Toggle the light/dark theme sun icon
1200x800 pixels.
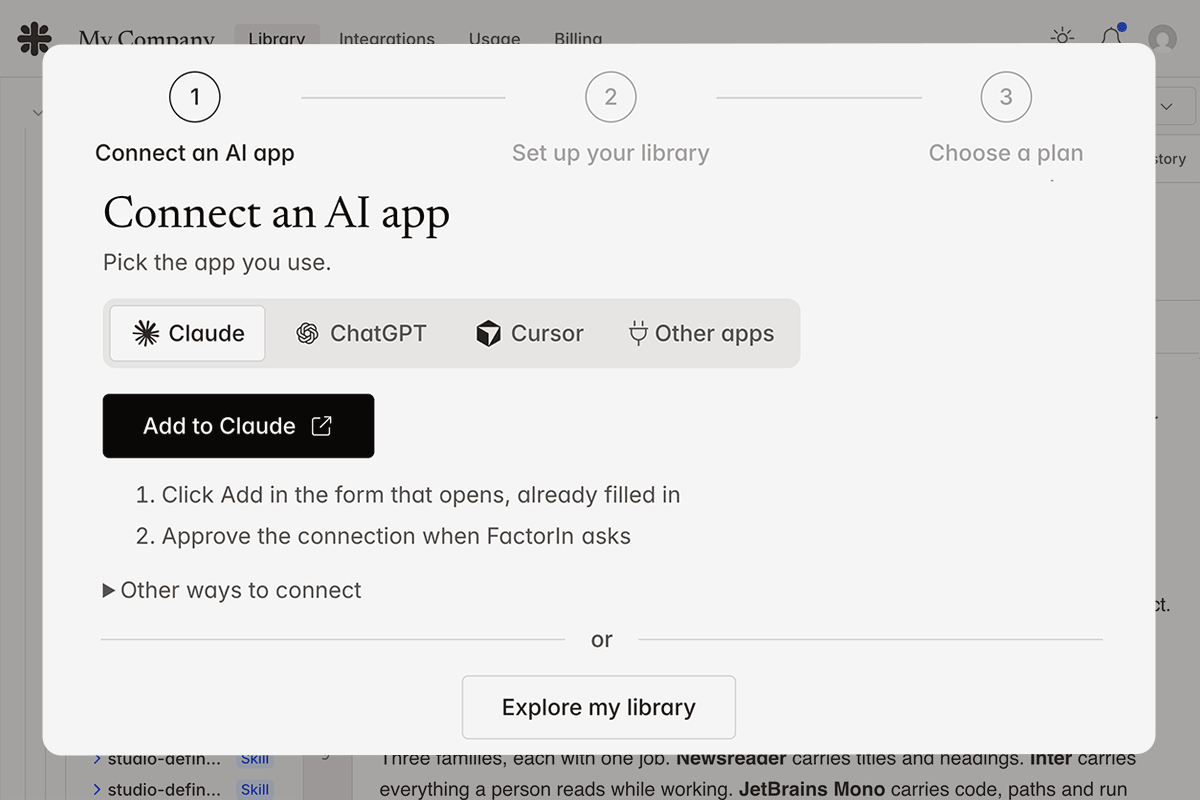click(x=1062, y=38)
